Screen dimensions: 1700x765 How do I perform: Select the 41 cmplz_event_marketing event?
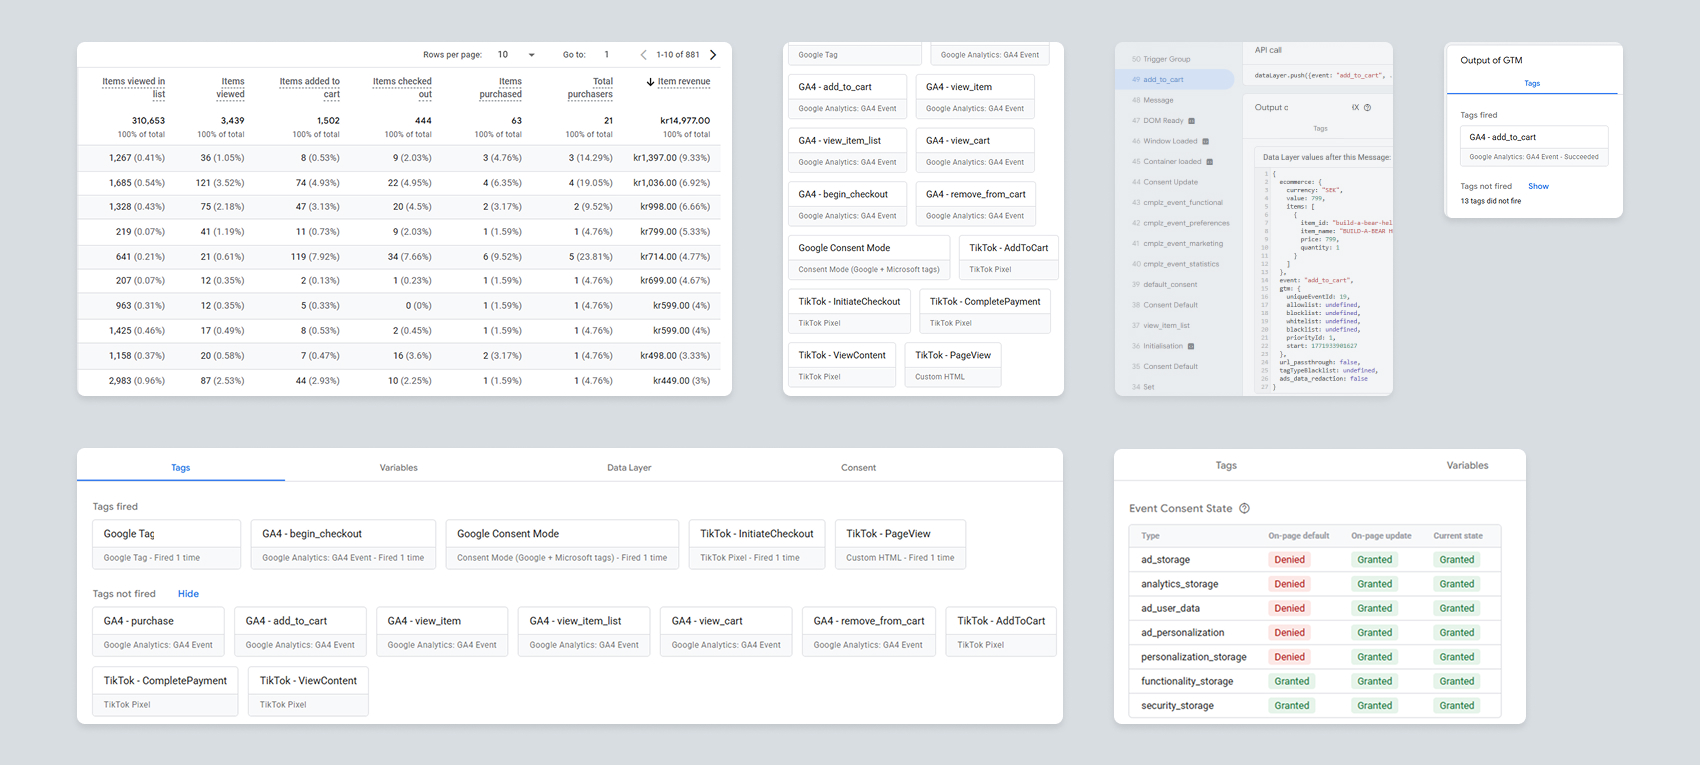tap(1175, 243)
